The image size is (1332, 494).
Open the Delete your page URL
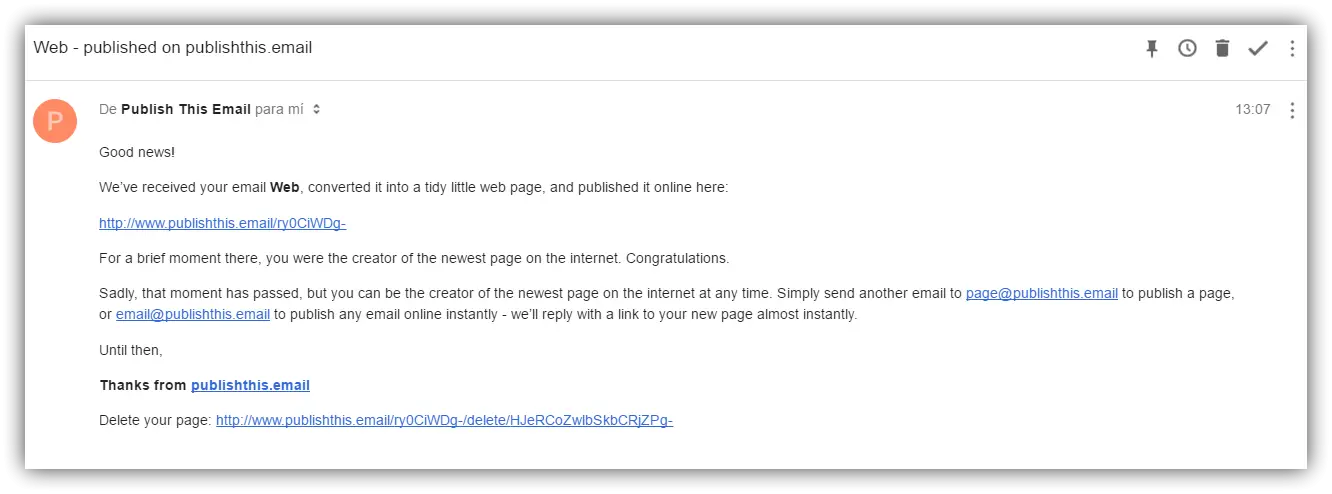click(444, 420)
